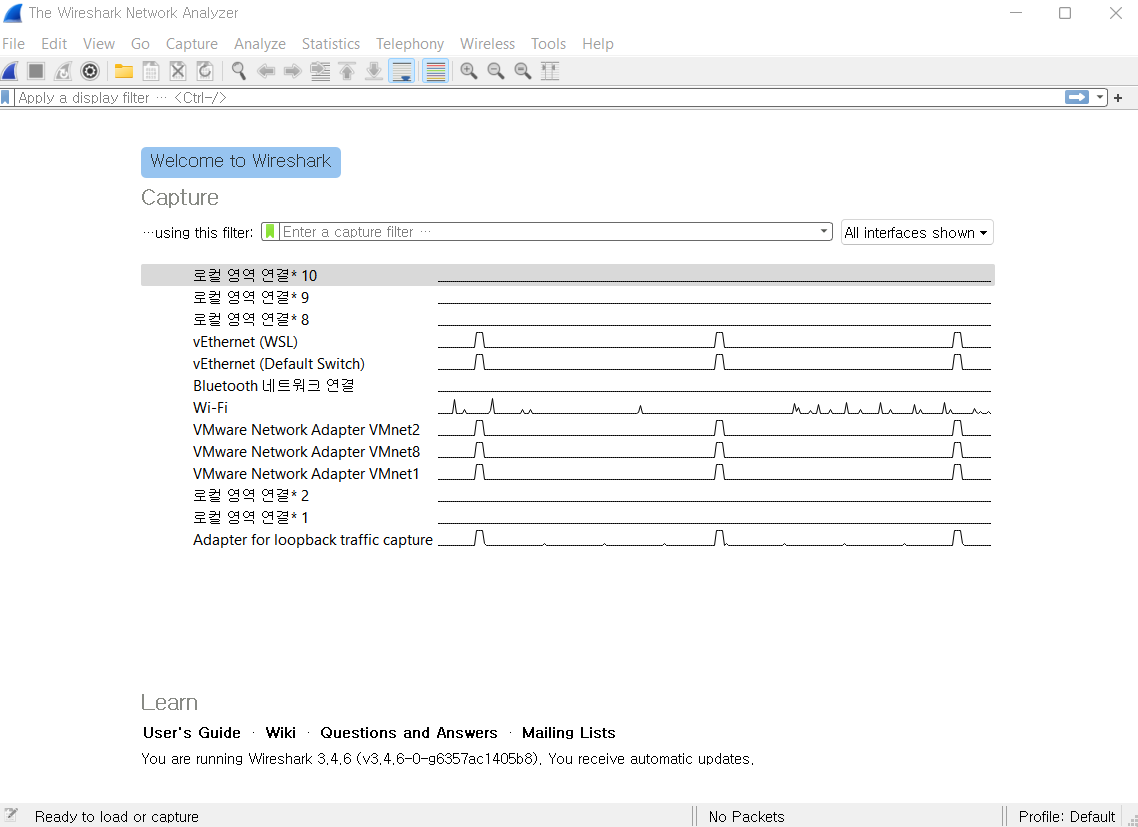The height and width of the screenshot is (827, 1138).
Task: Open a capture file with the folder icon
Action: tap(124, 71)
